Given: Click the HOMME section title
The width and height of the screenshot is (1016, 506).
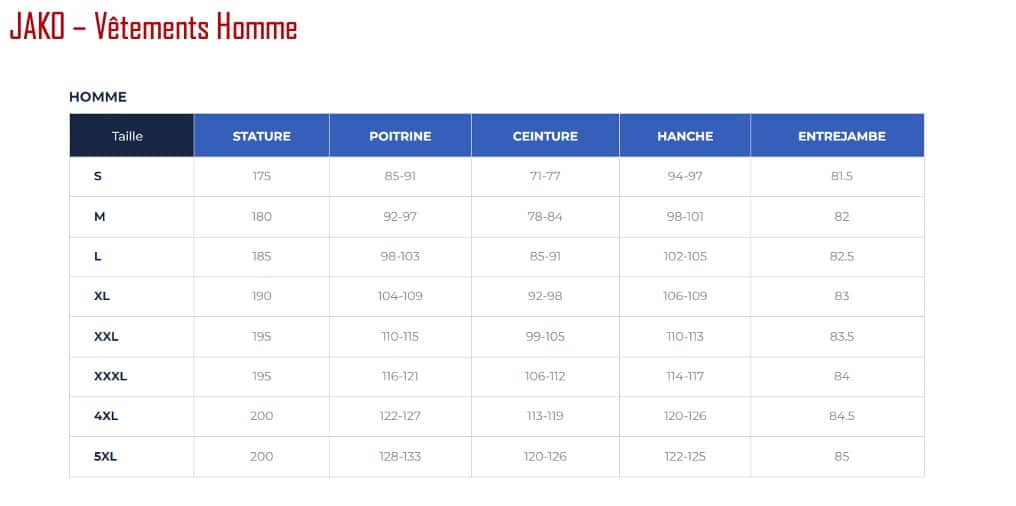Looking at the screenshot, I should coord(98,97).
